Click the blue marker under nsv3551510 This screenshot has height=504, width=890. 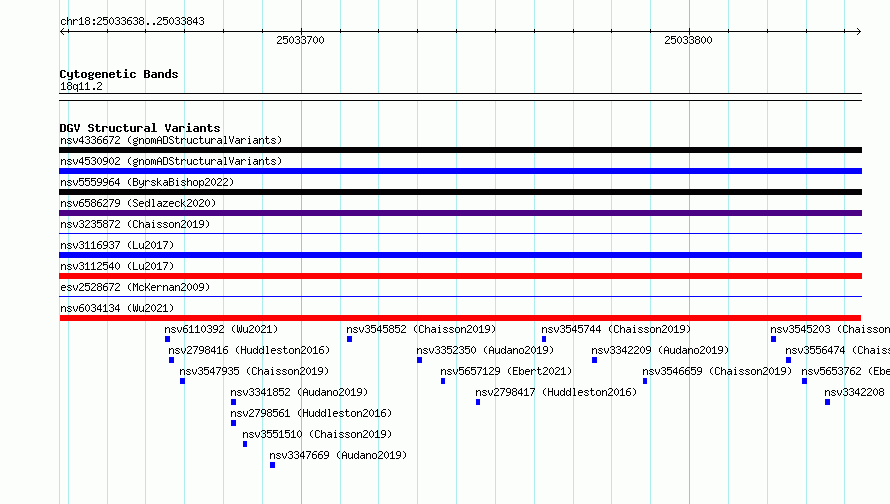pyautogui.click(x=245, y=444)
